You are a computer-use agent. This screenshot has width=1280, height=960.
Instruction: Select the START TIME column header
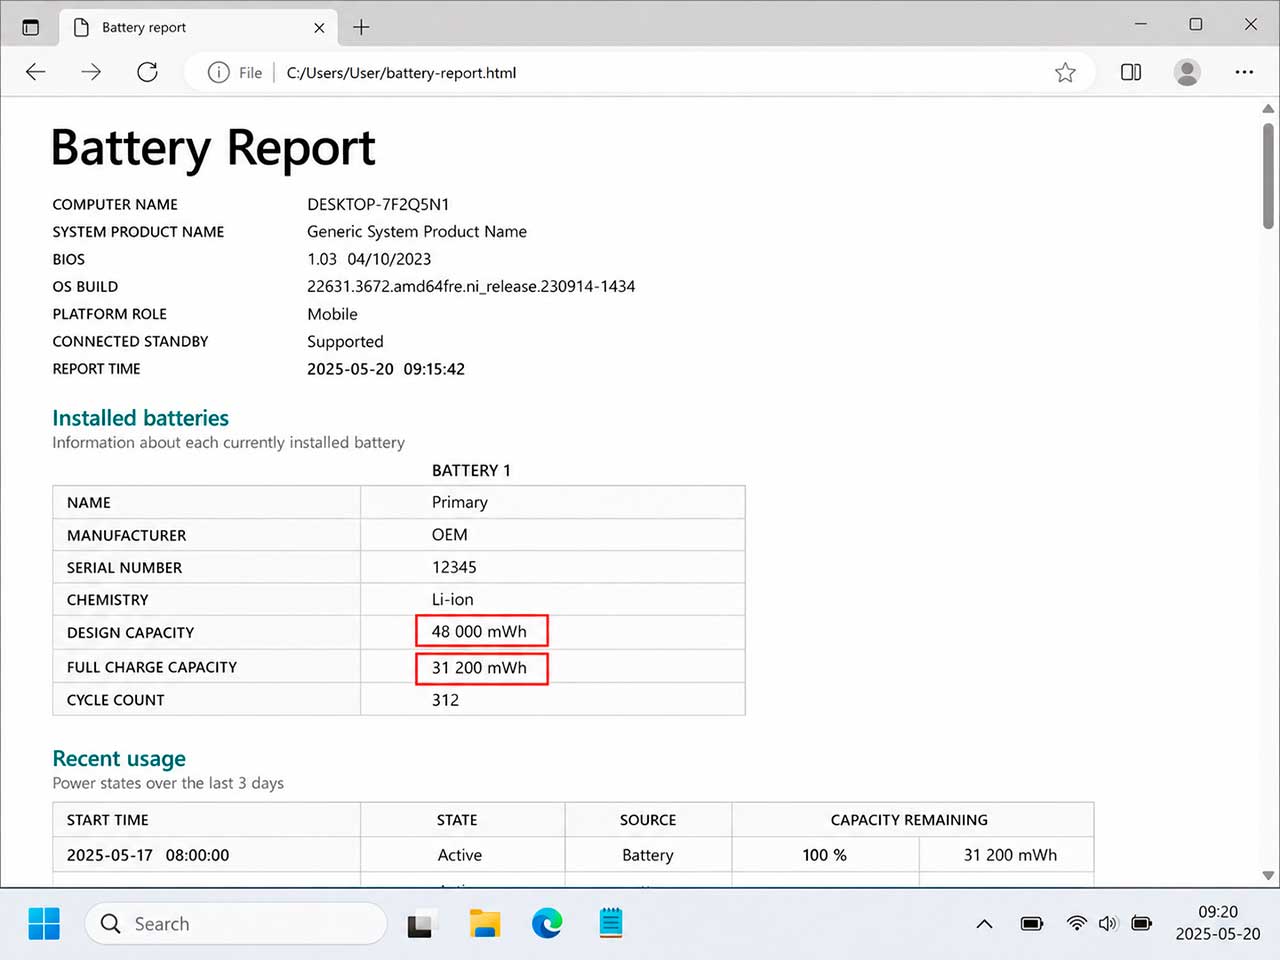coord(108,820)
